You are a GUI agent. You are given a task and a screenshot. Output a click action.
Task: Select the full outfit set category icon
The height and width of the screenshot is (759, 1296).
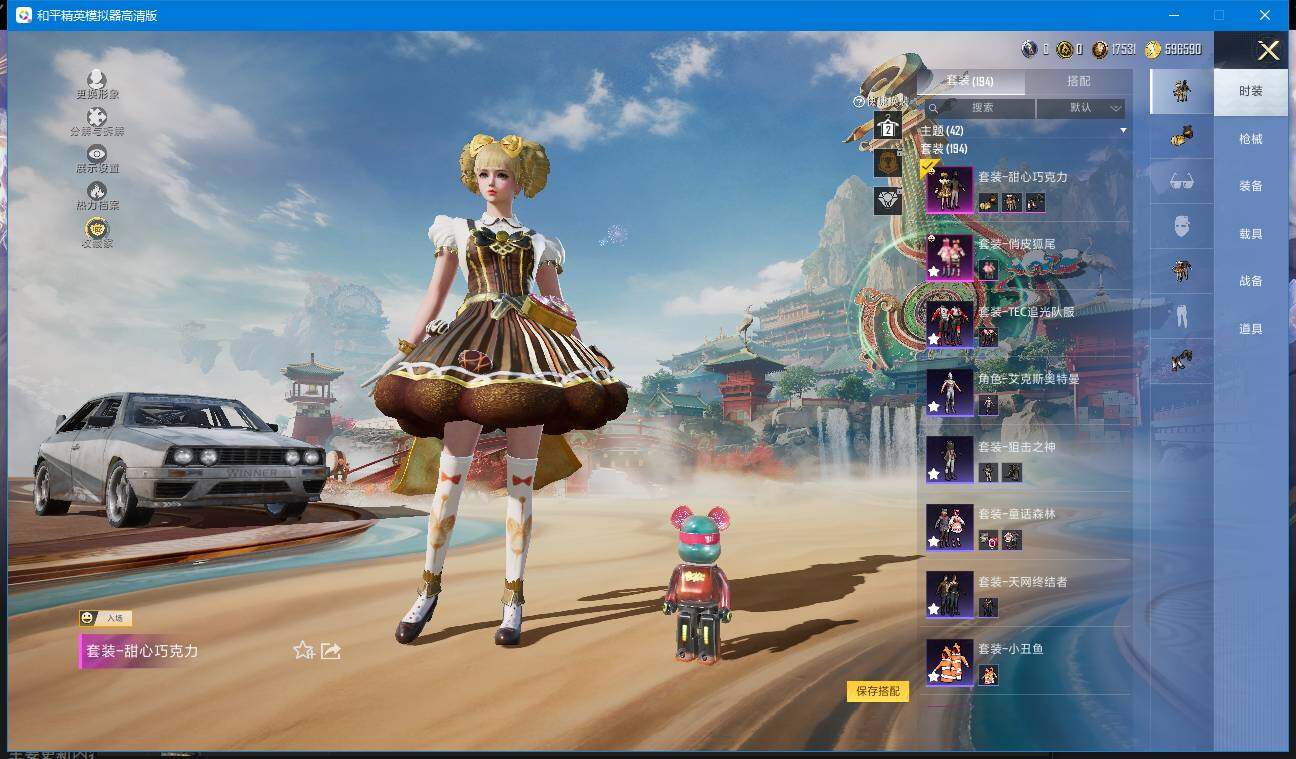[1182, 91]
